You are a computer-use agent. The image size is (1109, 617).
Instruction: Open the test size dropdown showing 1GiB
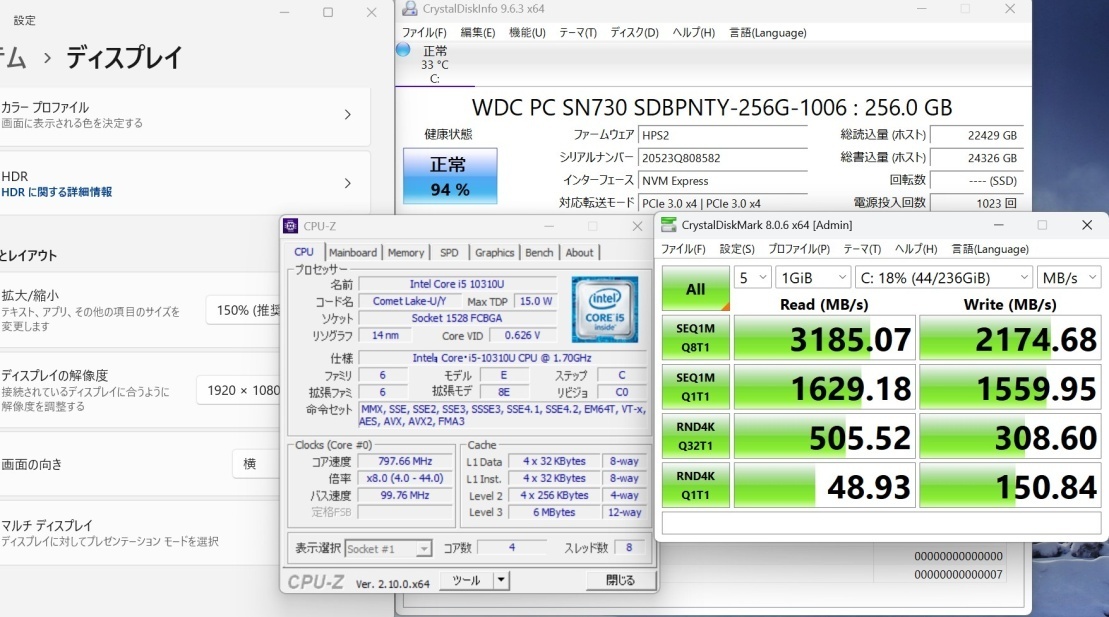pyautogui.click(x=813, y=278)
